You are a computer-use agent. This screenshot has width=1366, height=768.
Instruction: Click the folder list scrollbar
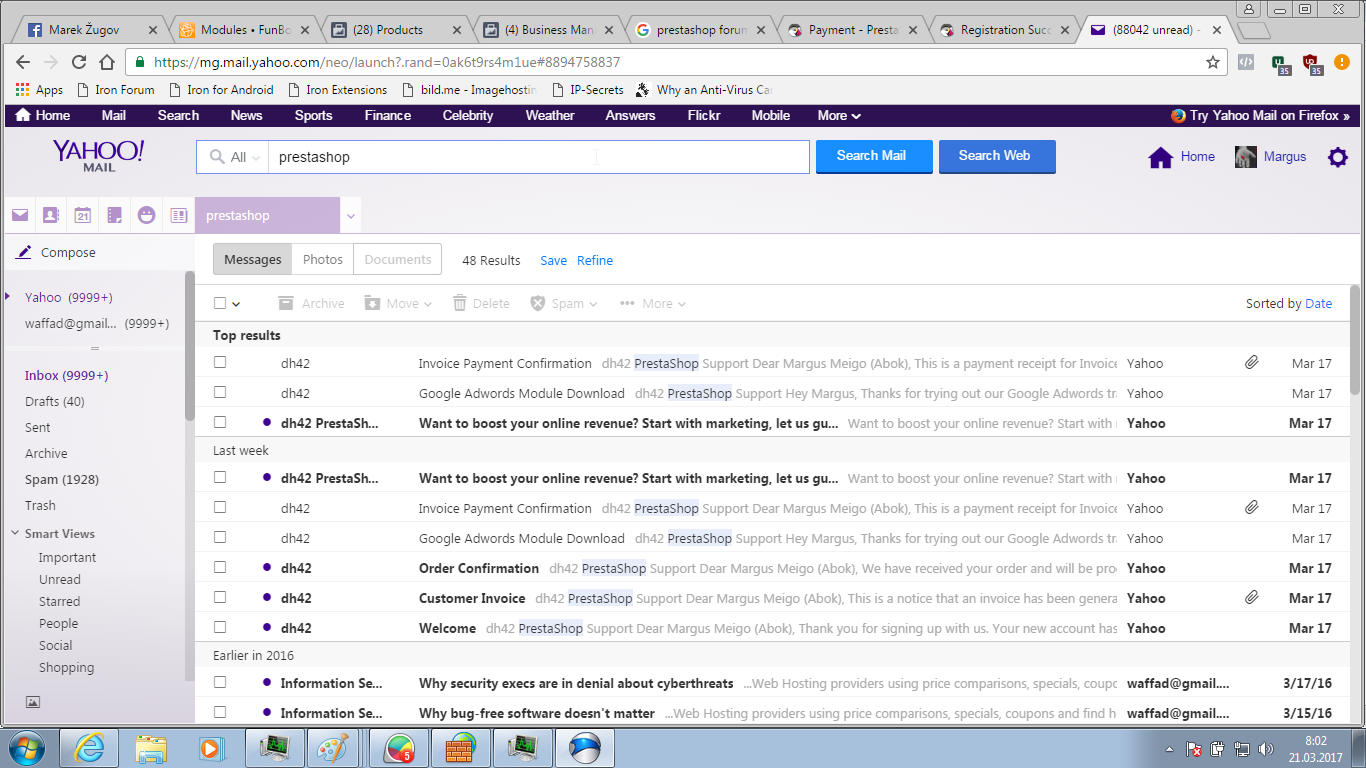[190, 346]
